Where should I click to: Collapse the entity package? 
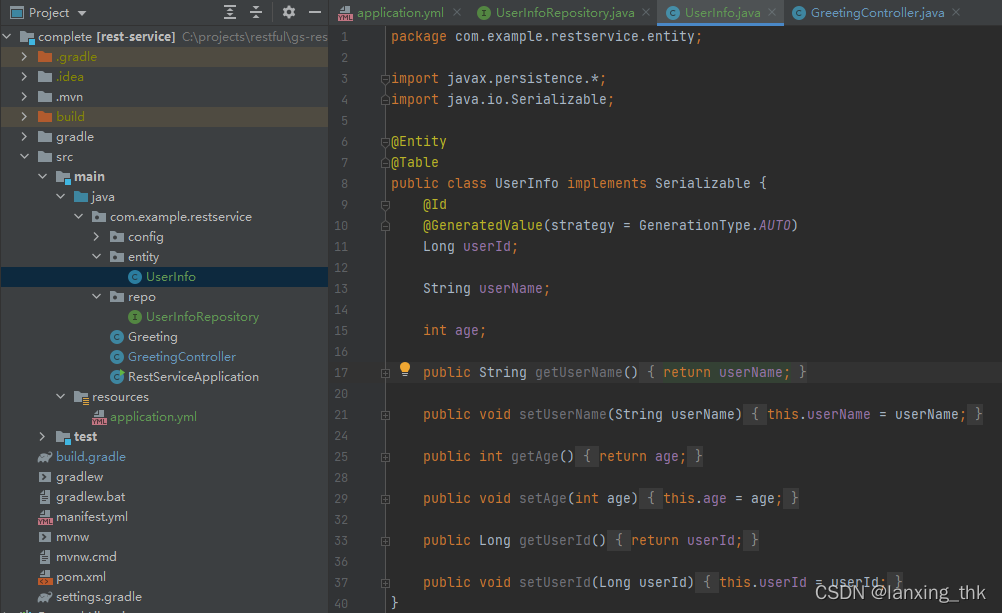coord(96,256)
